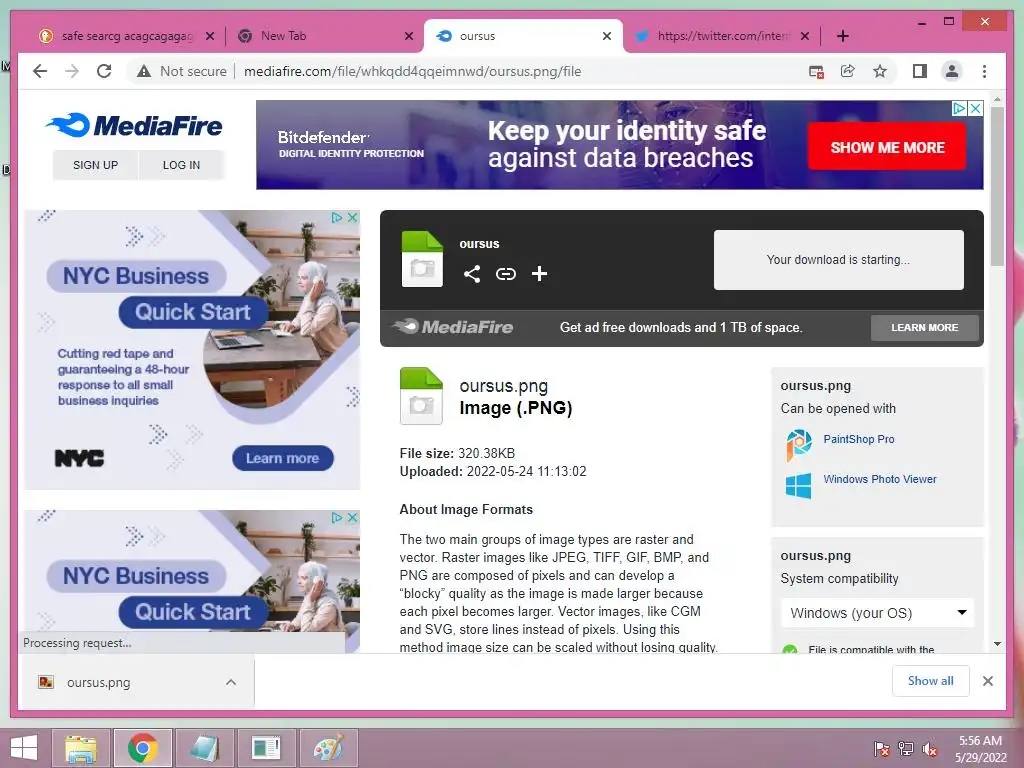The width and height of the screenshot is (1024, 768).
Task: Click the Your download is starting box
Action: click(x=839, y=259)
